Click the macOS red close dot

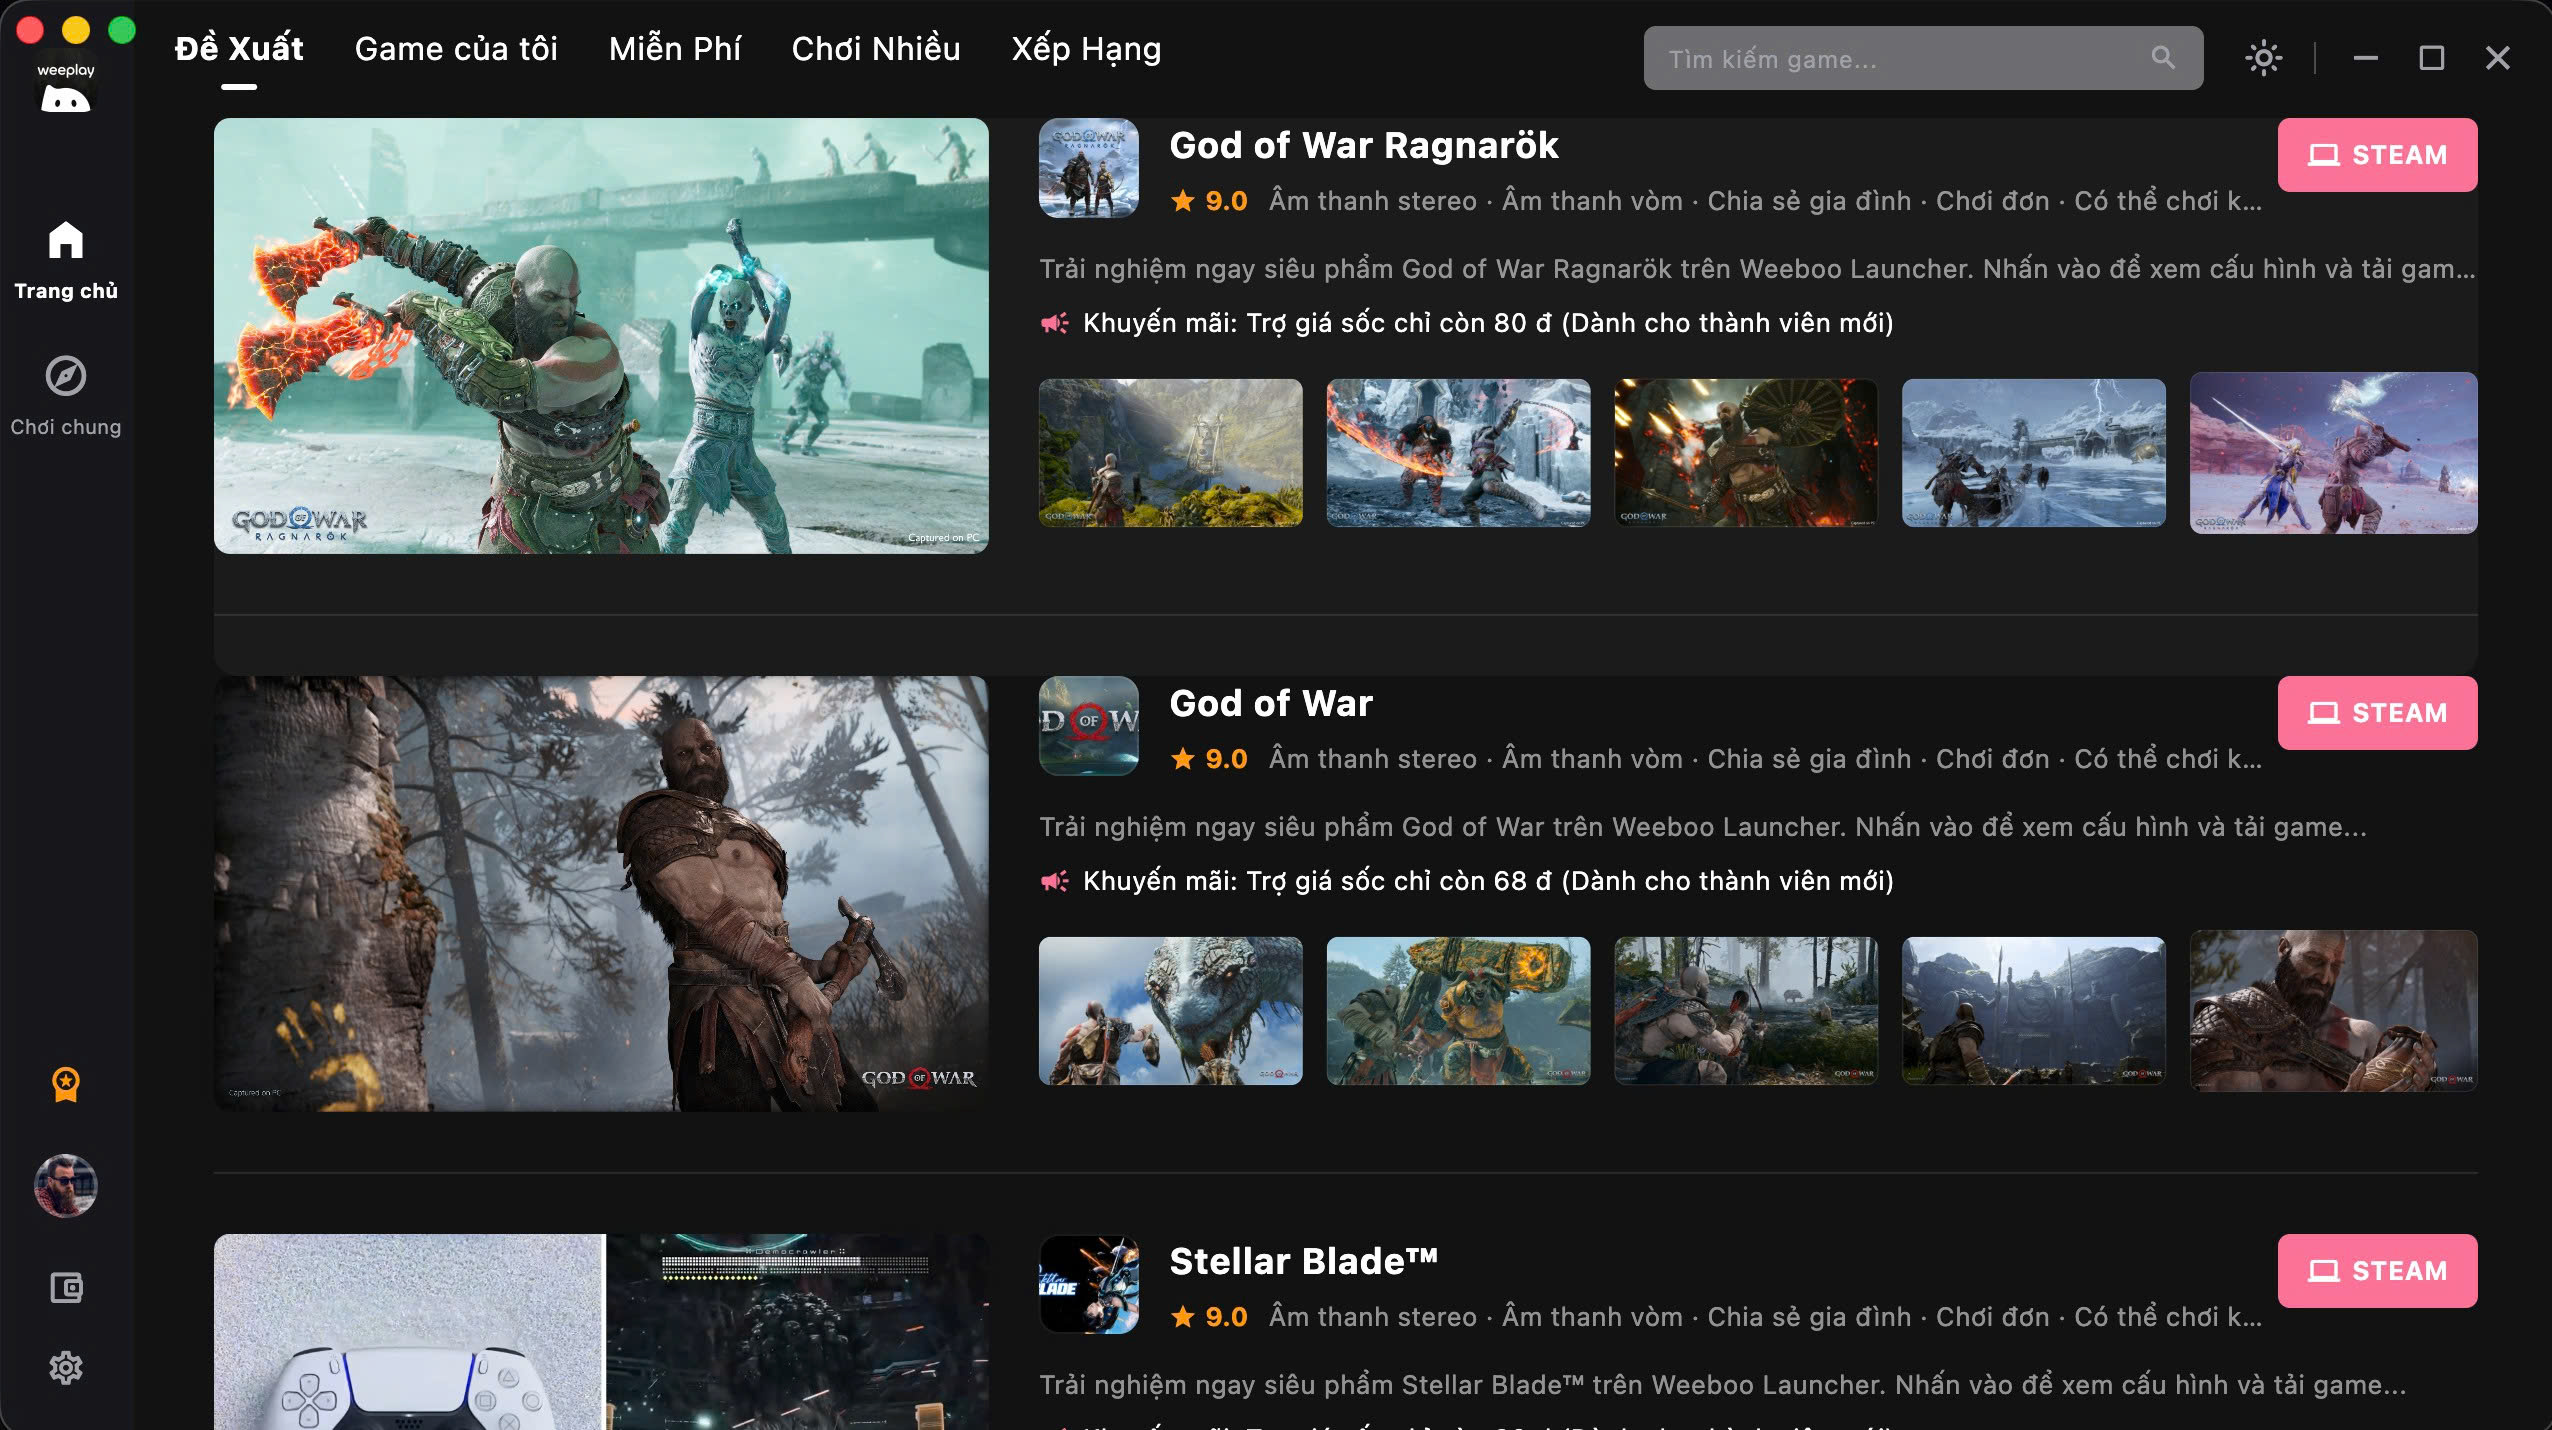coord(30,30)
